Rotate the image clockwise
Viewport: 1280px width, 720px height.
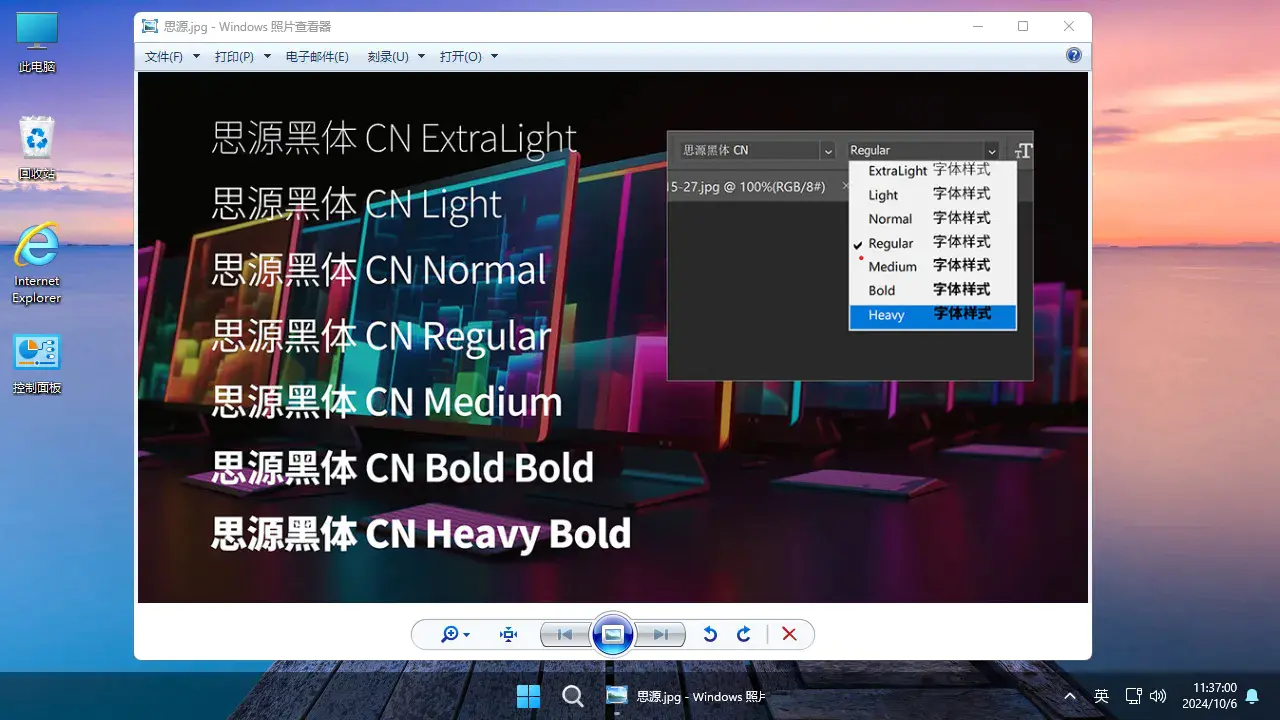pos(743,634)
